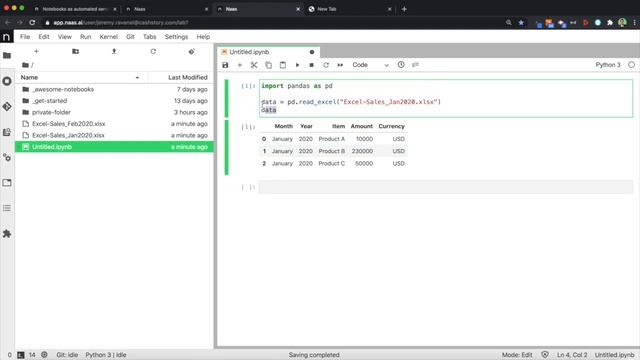Click the Git clone icon in file browser
Image resolution: width=640 pixels, height=360 pixels.
(192, 51)
